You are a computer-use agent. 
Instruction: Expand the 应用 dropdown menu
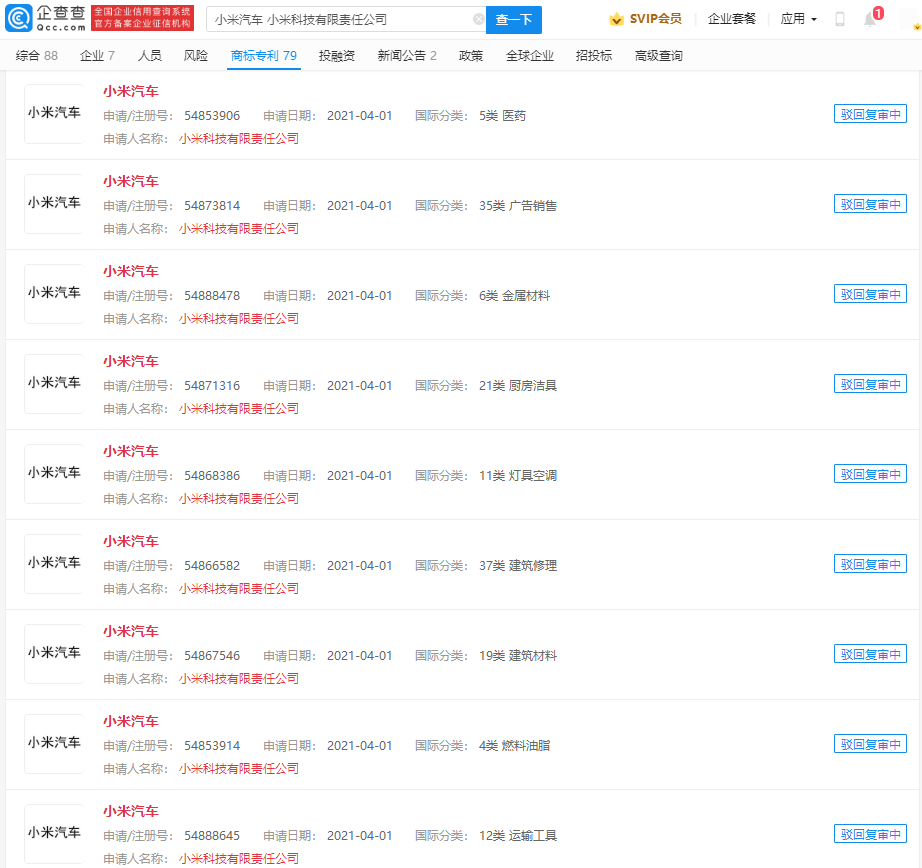[798, 19]
